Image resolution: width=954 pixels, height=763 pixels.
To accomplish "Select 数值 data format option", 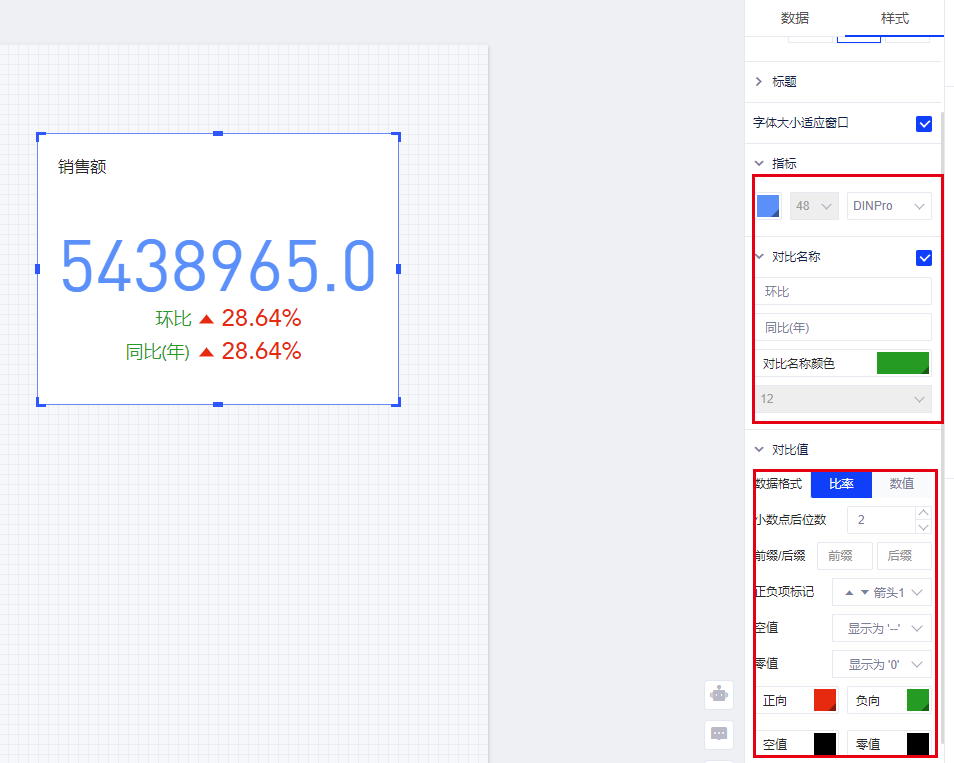I will coord(901,484).
